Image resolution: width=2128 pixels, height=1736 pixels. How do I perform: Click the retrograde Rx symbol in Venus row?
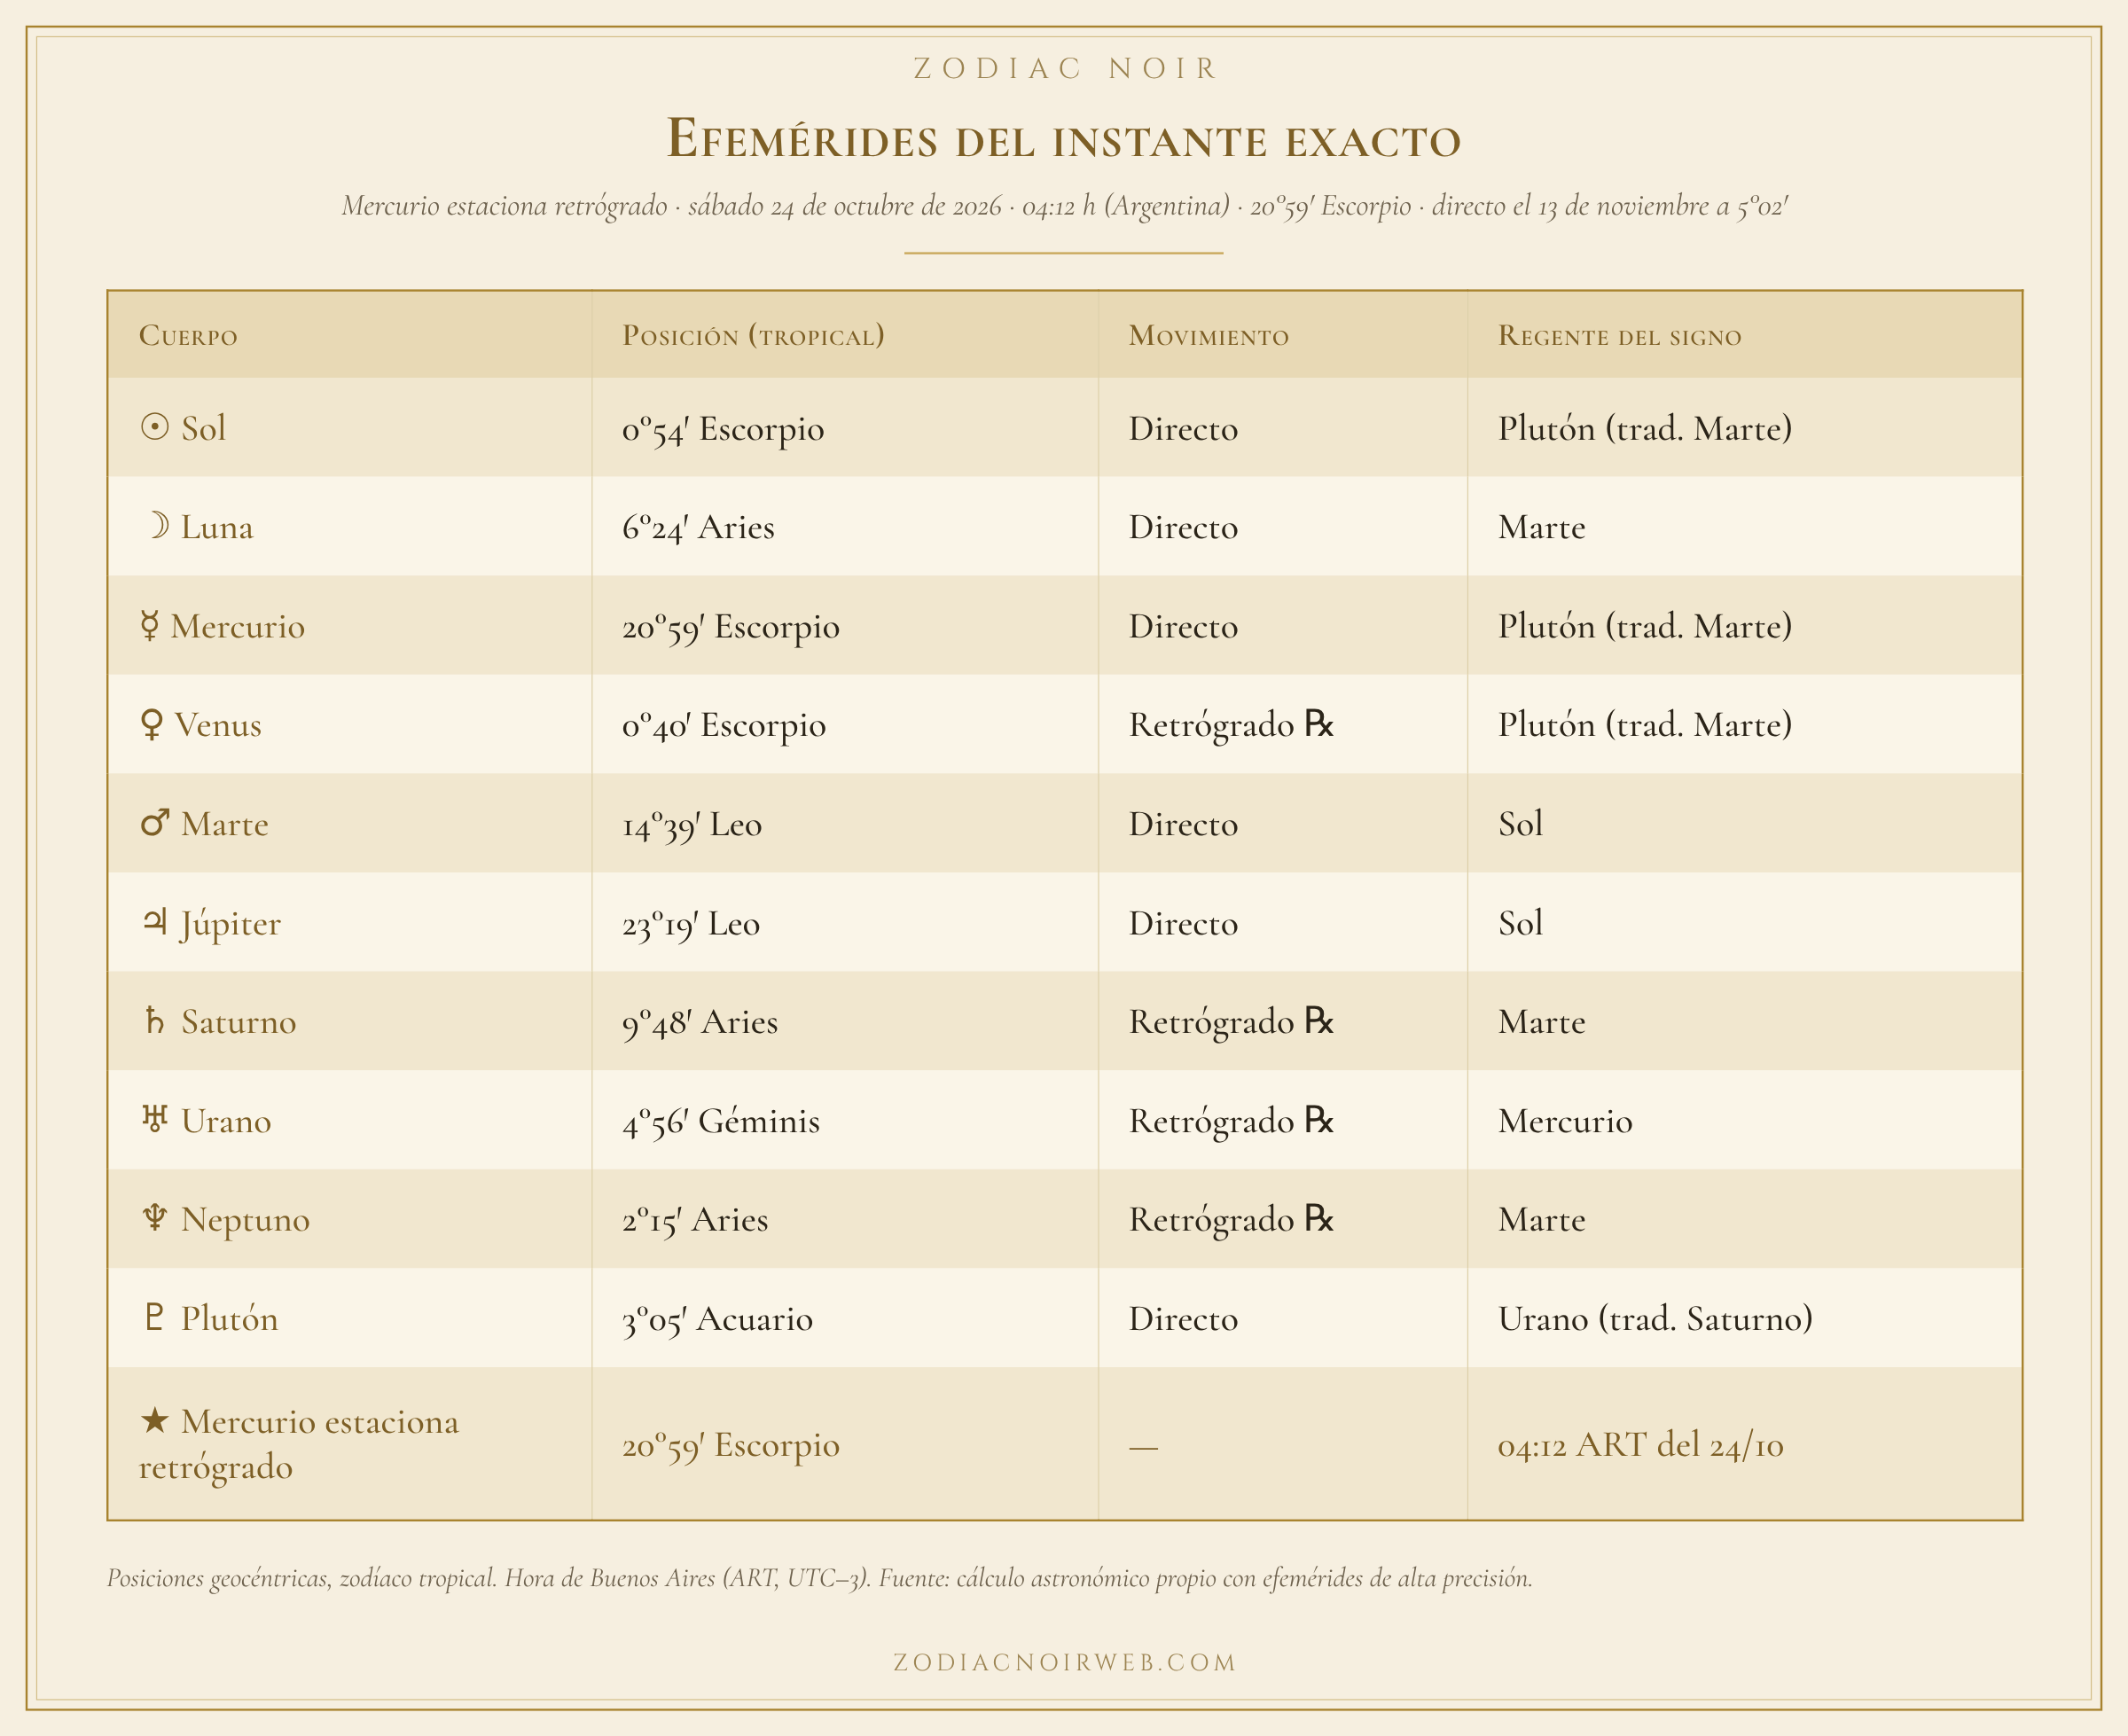(1319, 724)
